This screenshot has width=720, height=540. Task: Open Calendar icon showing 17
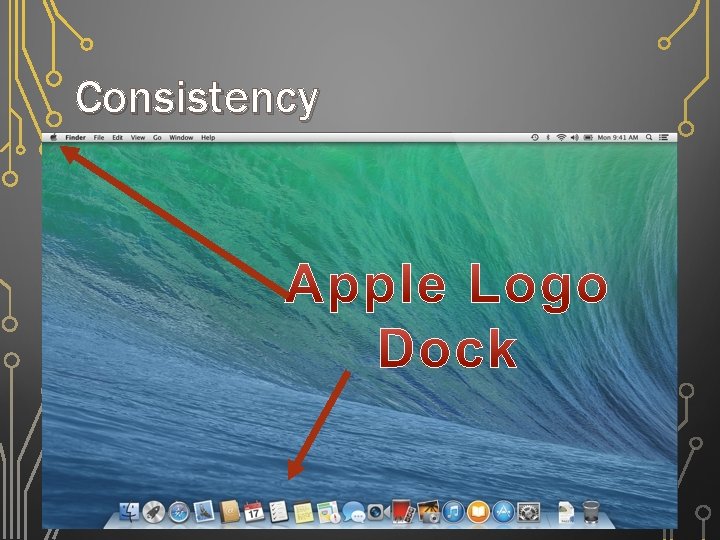[x=253, y=512]
